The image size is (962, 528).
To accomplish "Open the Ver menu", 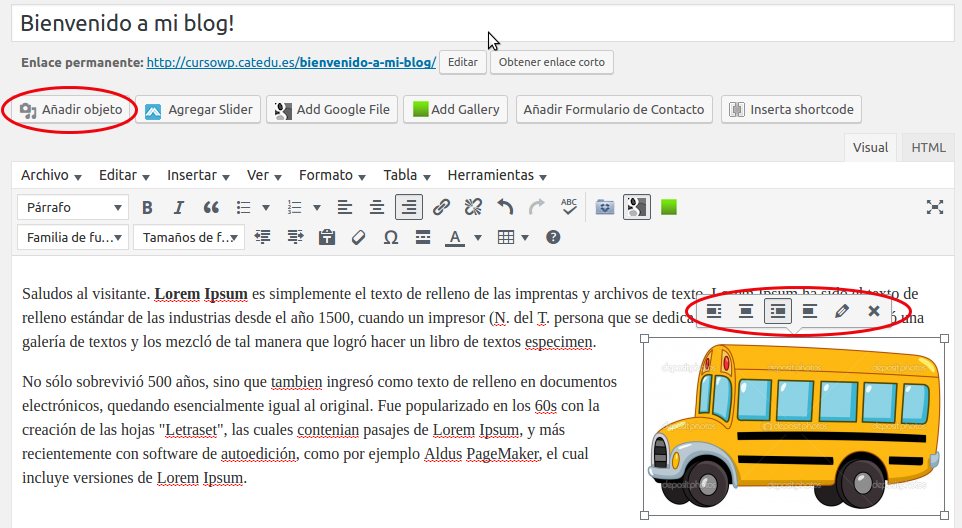I will click(x=264, y=175).
